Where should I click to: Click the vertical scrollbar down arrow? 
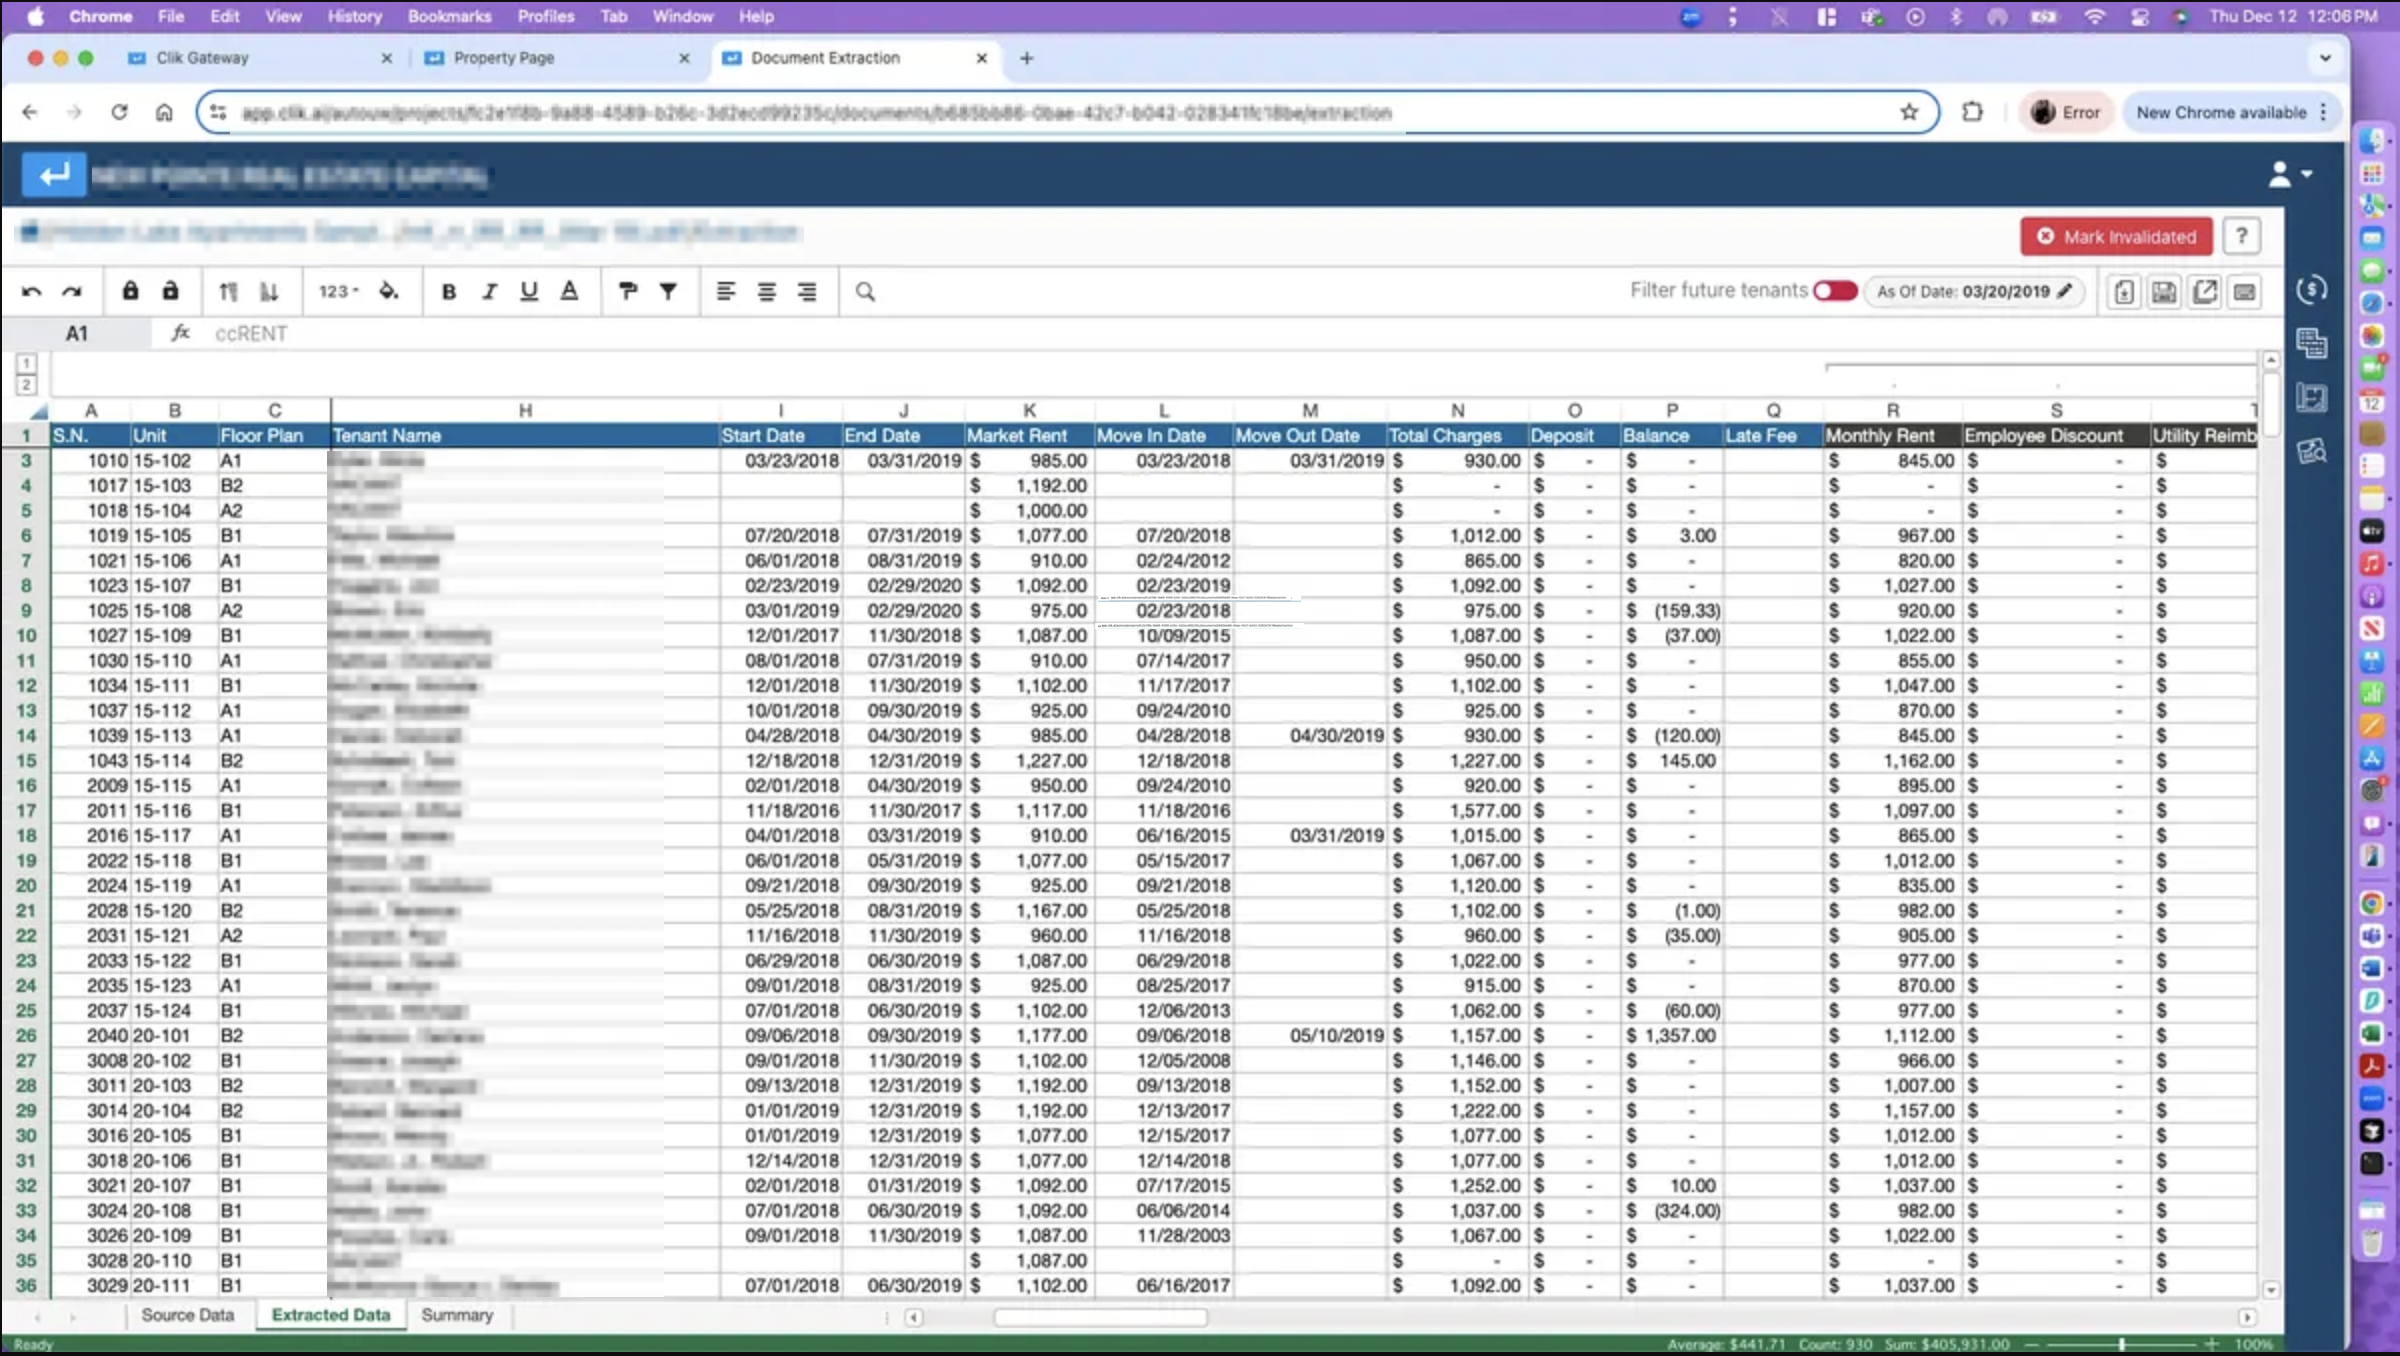click(2271, 1290)
